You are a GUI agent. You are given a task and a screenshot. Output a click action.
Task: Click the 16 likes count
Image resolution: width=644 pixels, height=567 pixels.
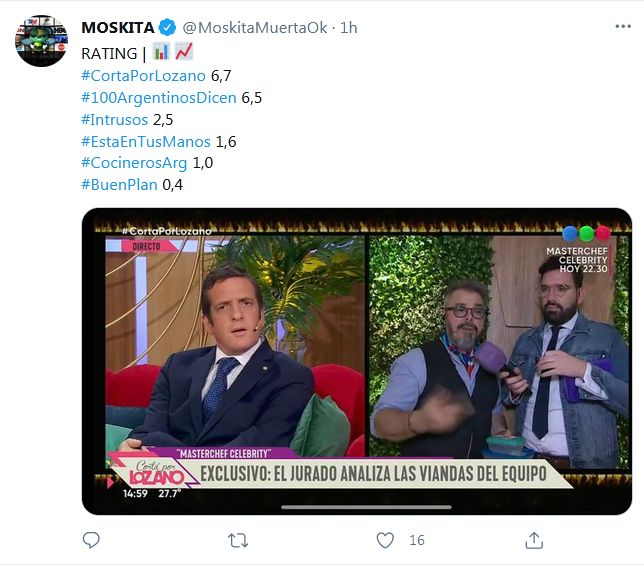[x=416, y=540]
